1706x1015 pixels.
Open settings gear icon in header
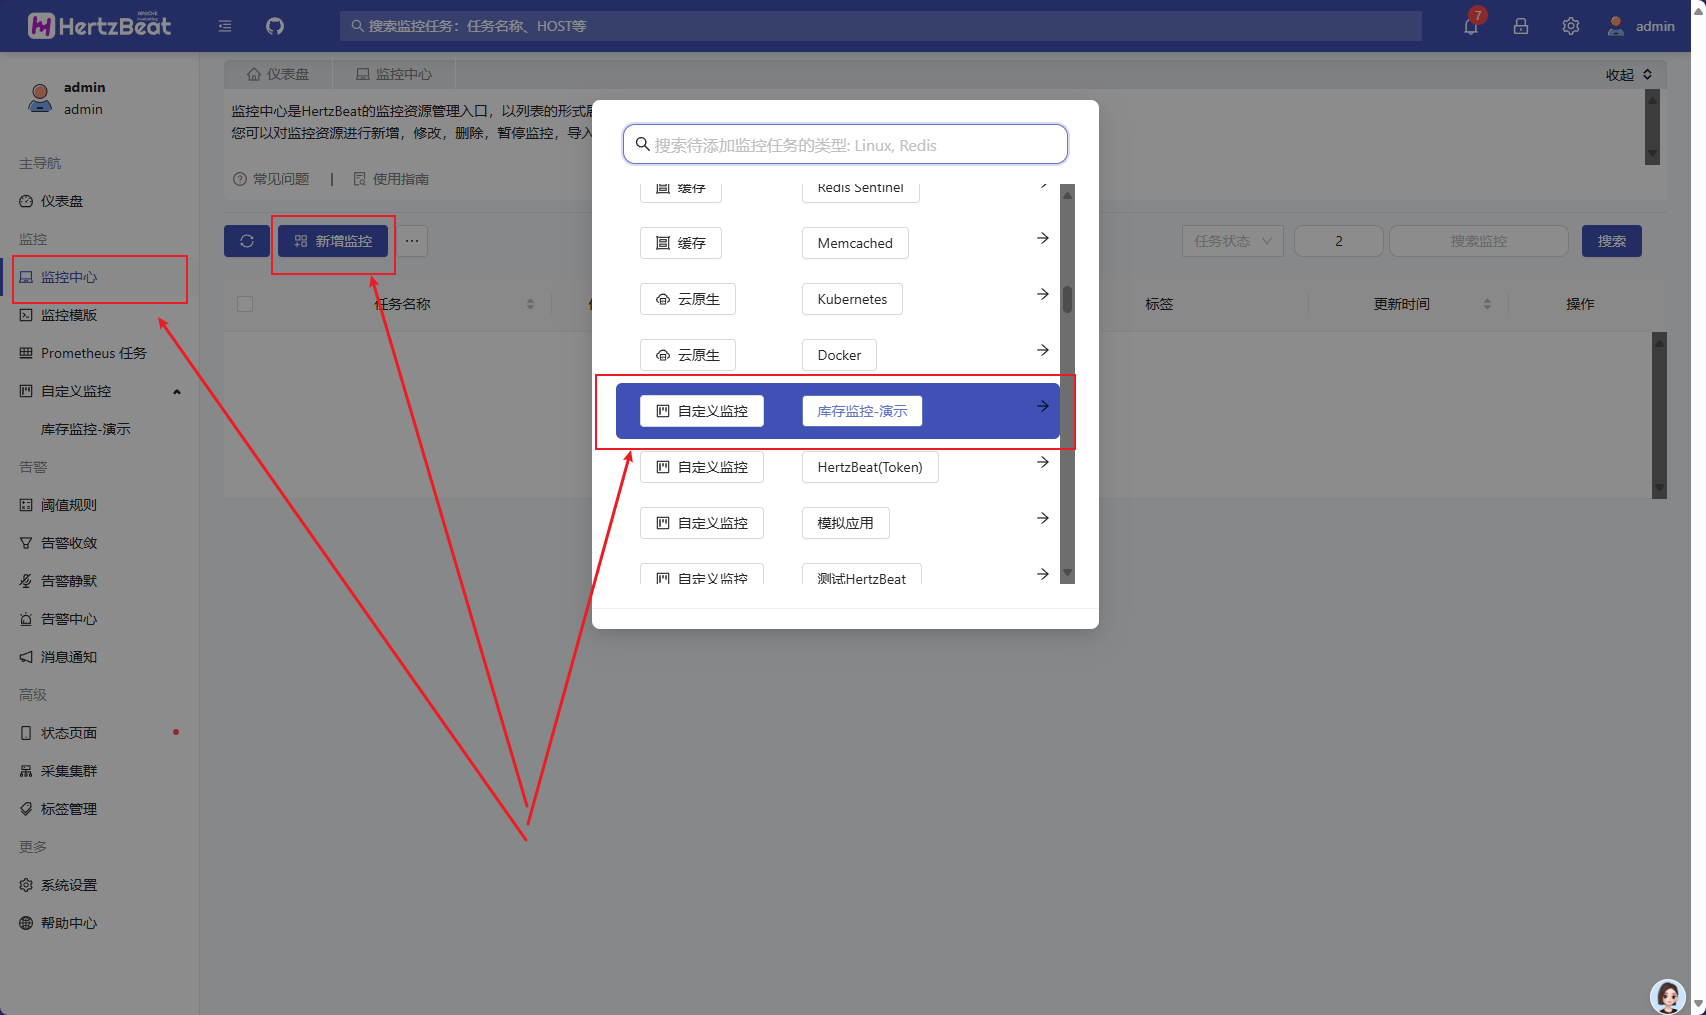pos(1570,26)
